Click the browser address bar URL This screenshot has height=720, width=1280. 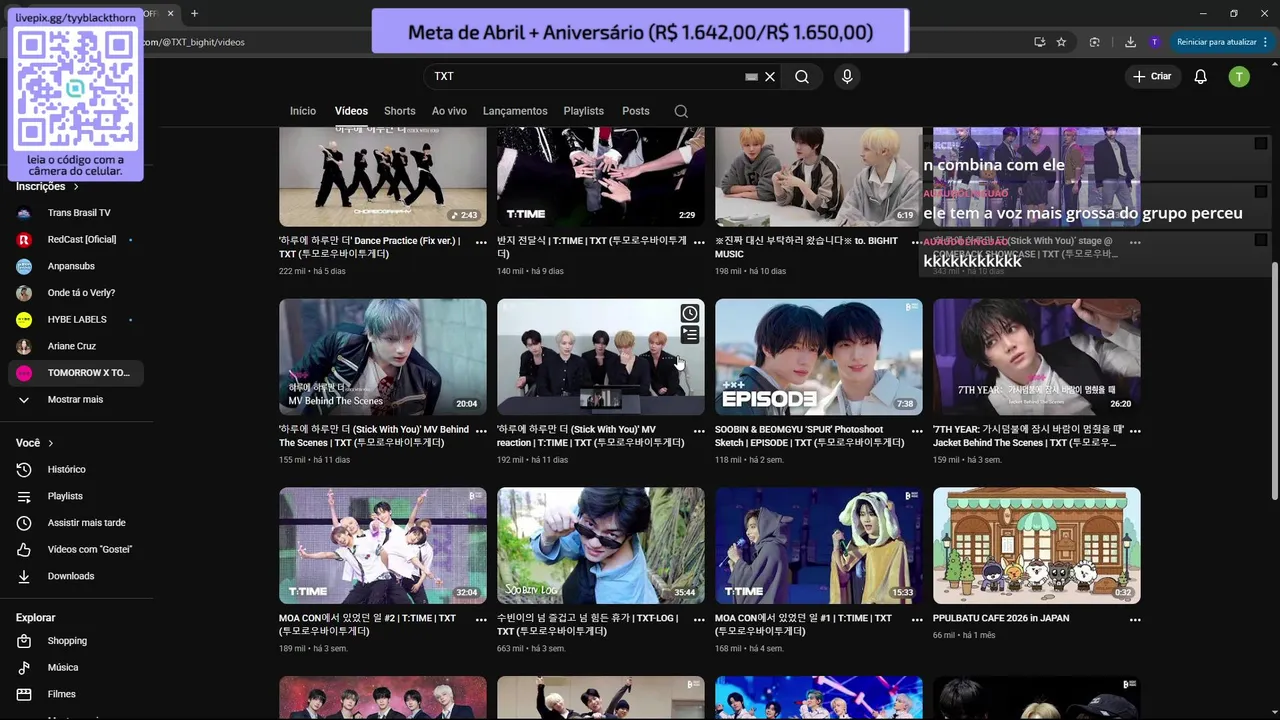(x=195, y=42)
